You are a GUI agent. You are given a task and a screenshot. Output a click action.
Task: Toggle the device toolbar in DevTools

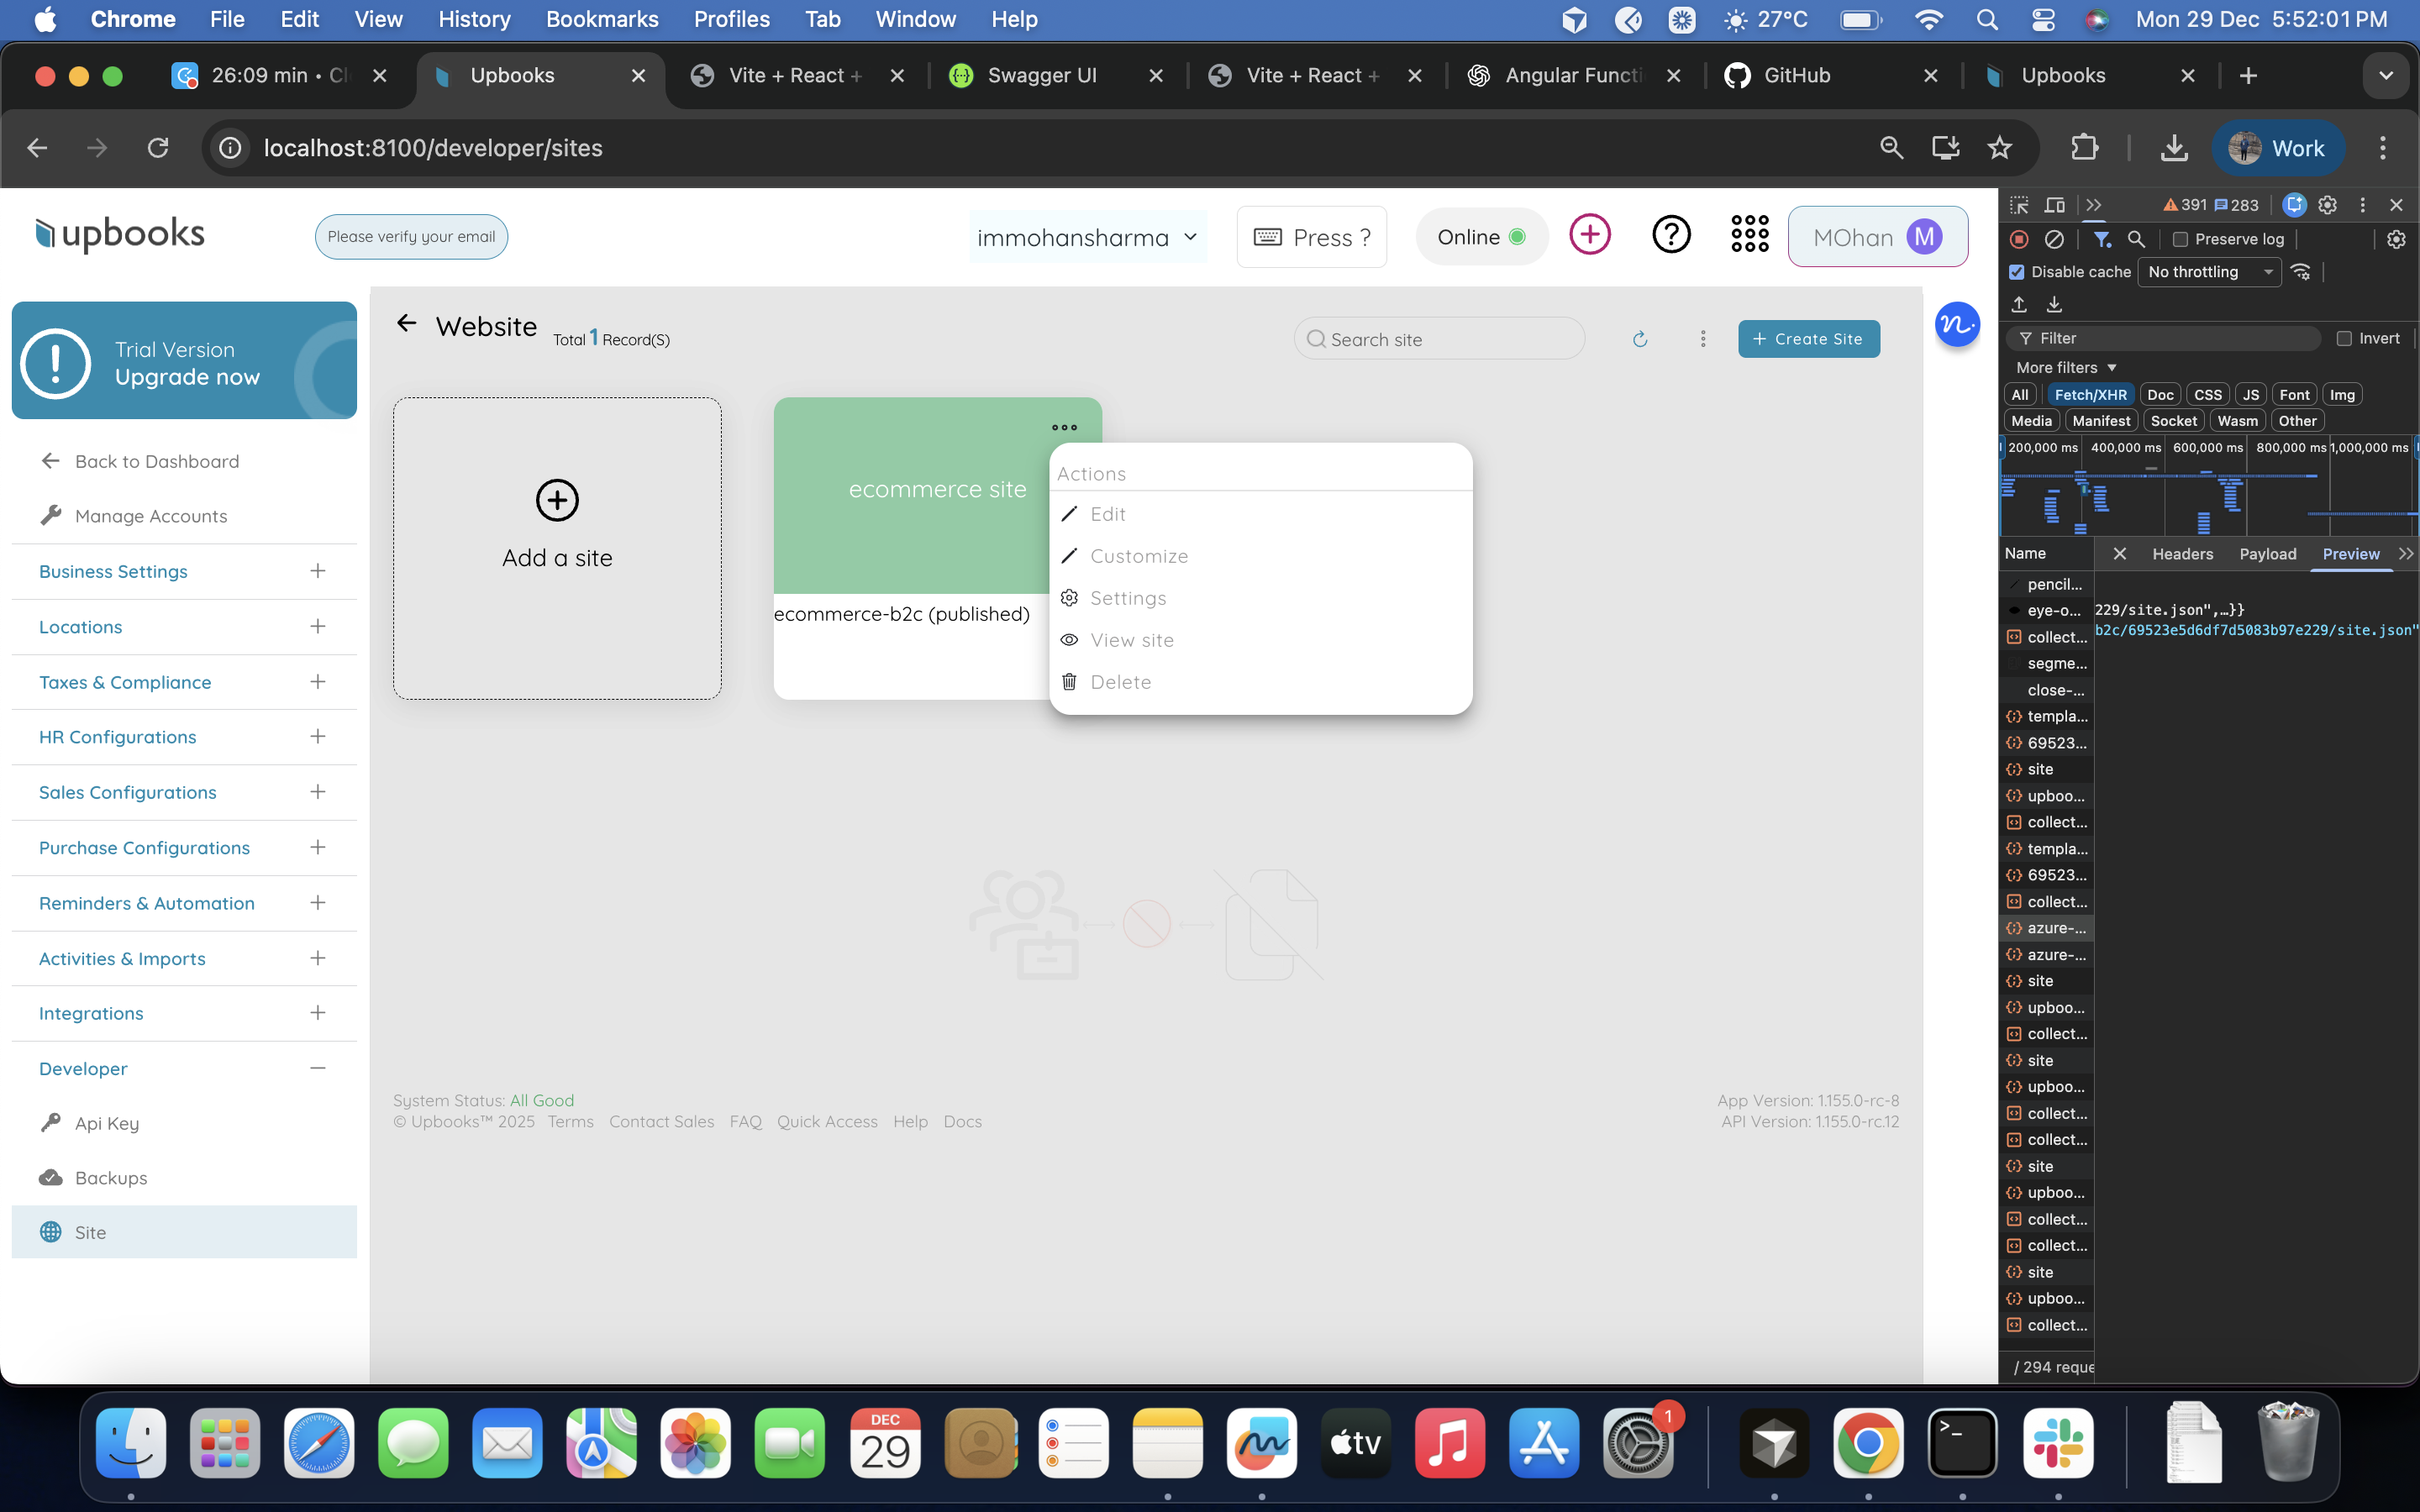(x=2055, y=204)
